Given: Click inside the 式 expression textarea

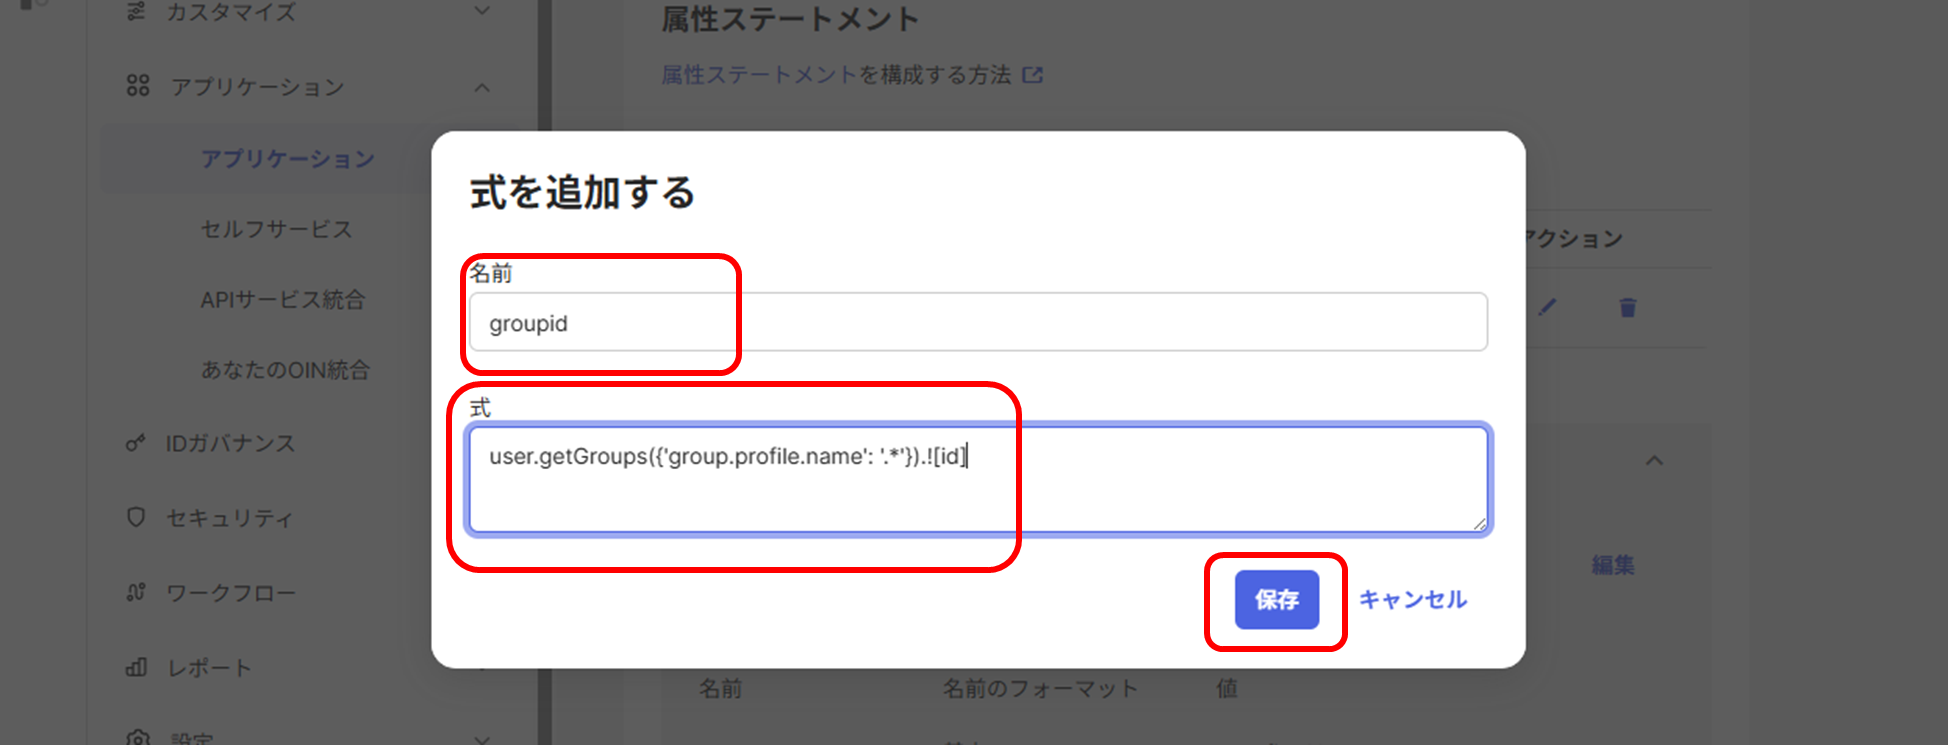Looking at the screenshot, I should point(978,479).
